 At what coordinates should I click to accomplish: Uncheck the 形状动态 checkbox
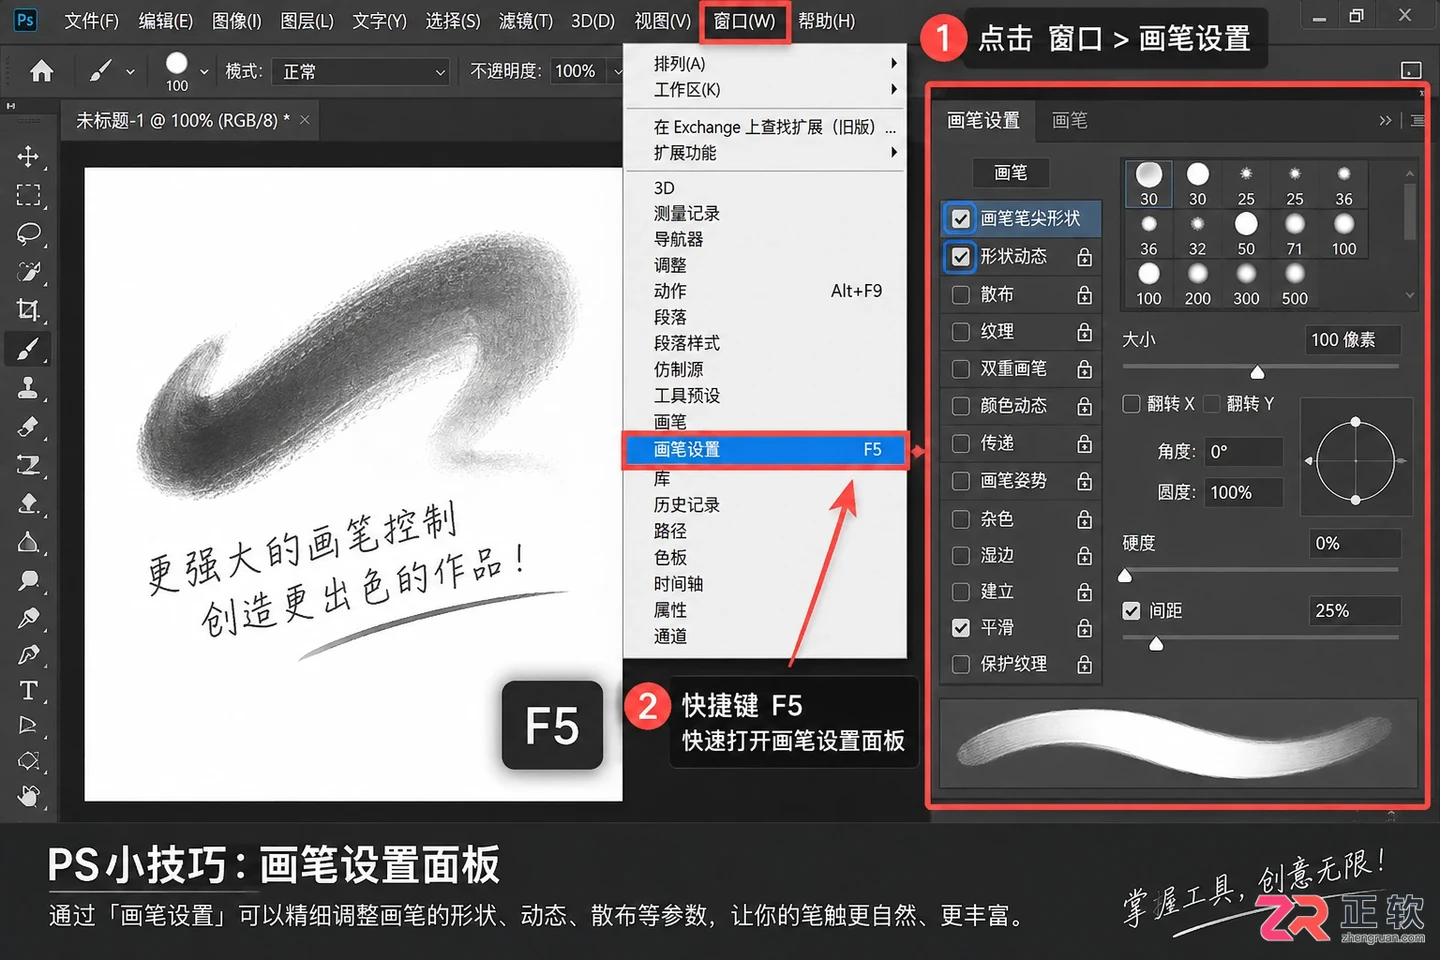pyautogui.click(x=961, y=257)
